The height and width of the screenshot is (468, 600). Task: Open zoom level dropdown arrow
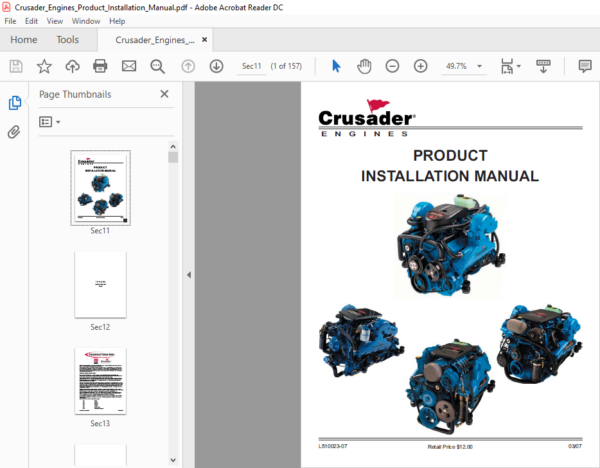[479, 66]
